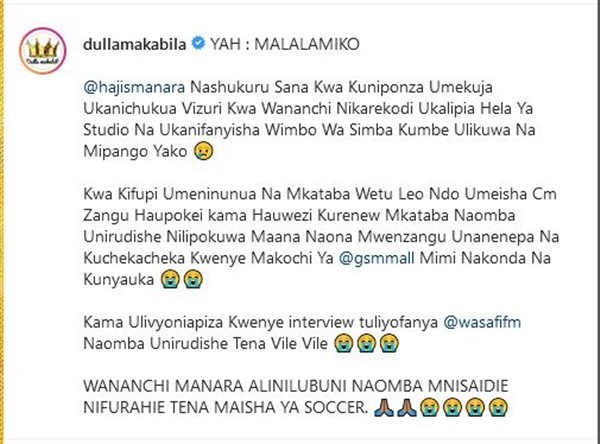This screenshot has width=600, height=444.
Task: Click first crying emoji after Kunyauka
Action: point(170,279)
